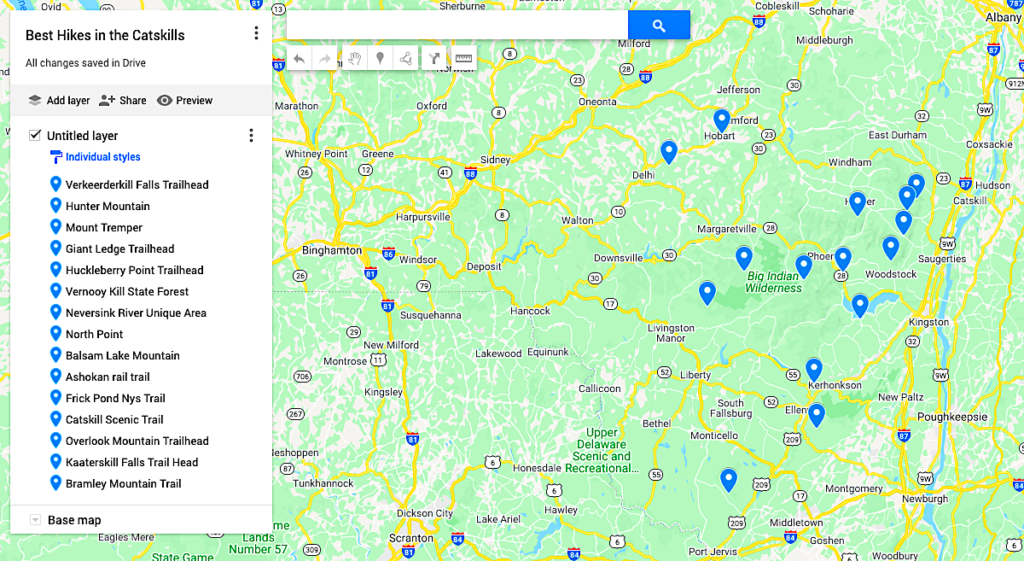Viewport: 1024px width, 561px height.
Task: Click the pin icon beside Hunter Mountain
Action: point(56,206)
